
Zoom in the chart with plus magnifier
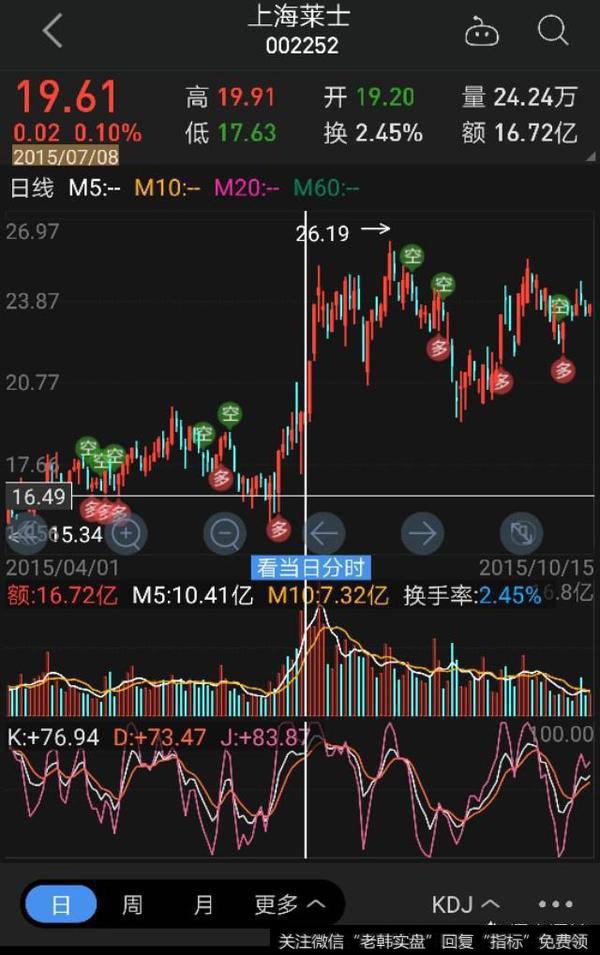tap(126, 534)
